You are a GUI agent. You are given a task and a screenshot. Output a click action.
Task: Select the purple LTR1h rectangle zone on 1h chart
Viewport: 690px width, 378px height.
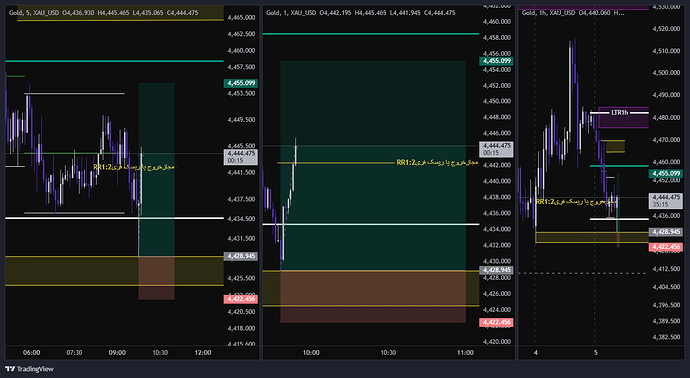[x=623, y=117]
